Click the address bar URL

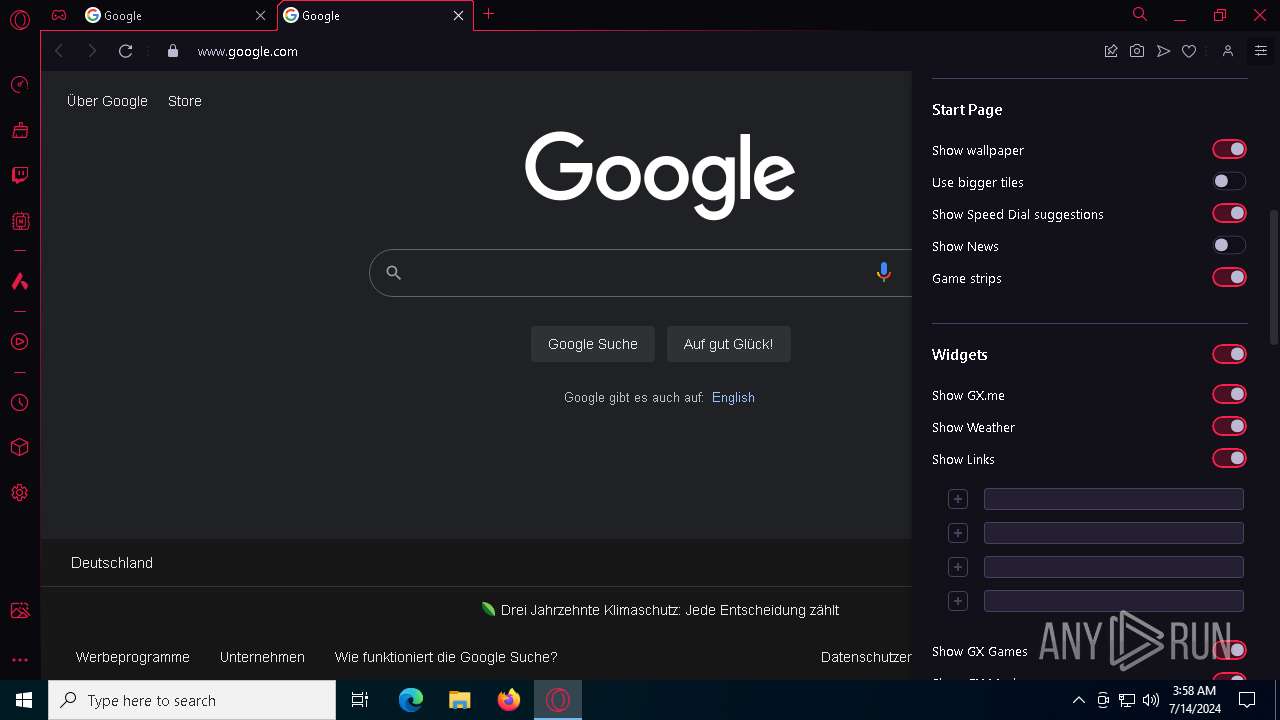pyautogui.click(x=248, y=51)
